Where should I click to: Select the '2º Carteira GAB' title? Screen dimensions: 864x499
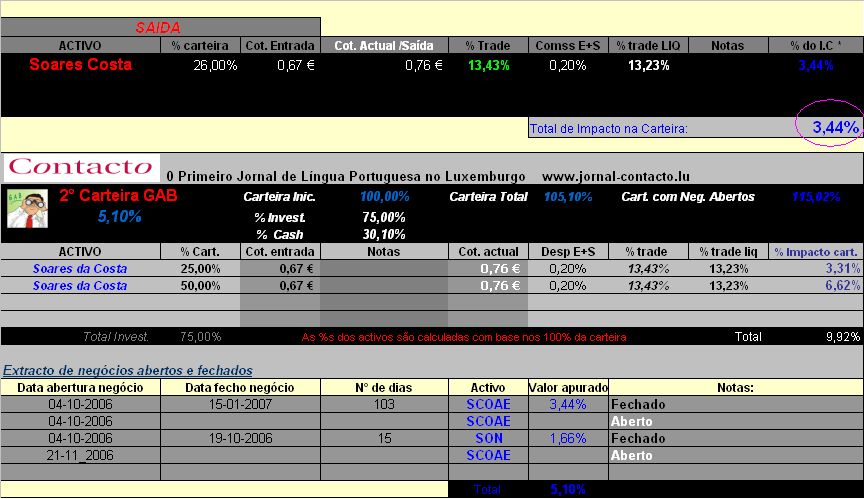click(118, 196)
